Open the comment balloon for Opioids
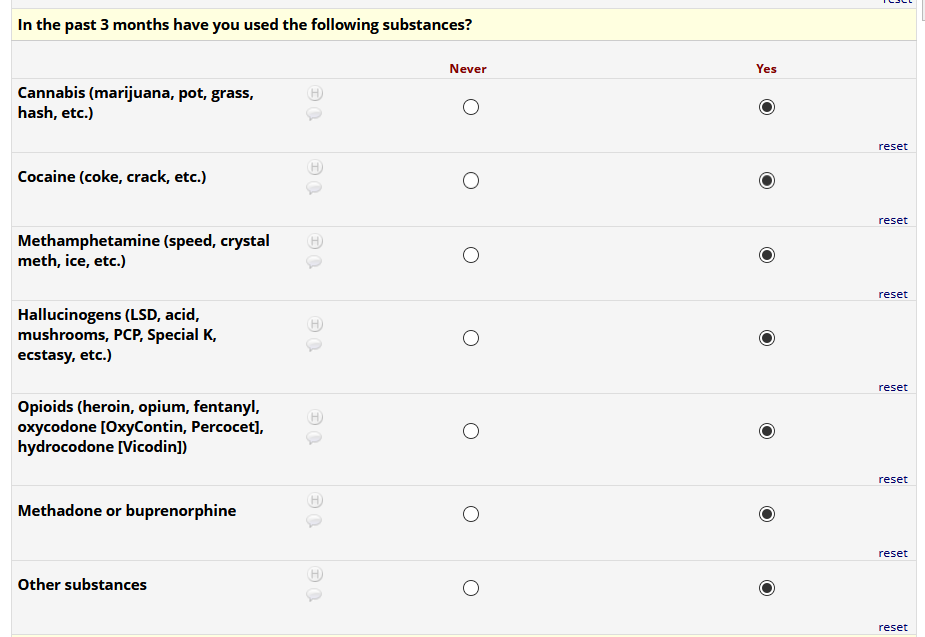The width and height of the screenshot is (925, 637). coord(314,437)
